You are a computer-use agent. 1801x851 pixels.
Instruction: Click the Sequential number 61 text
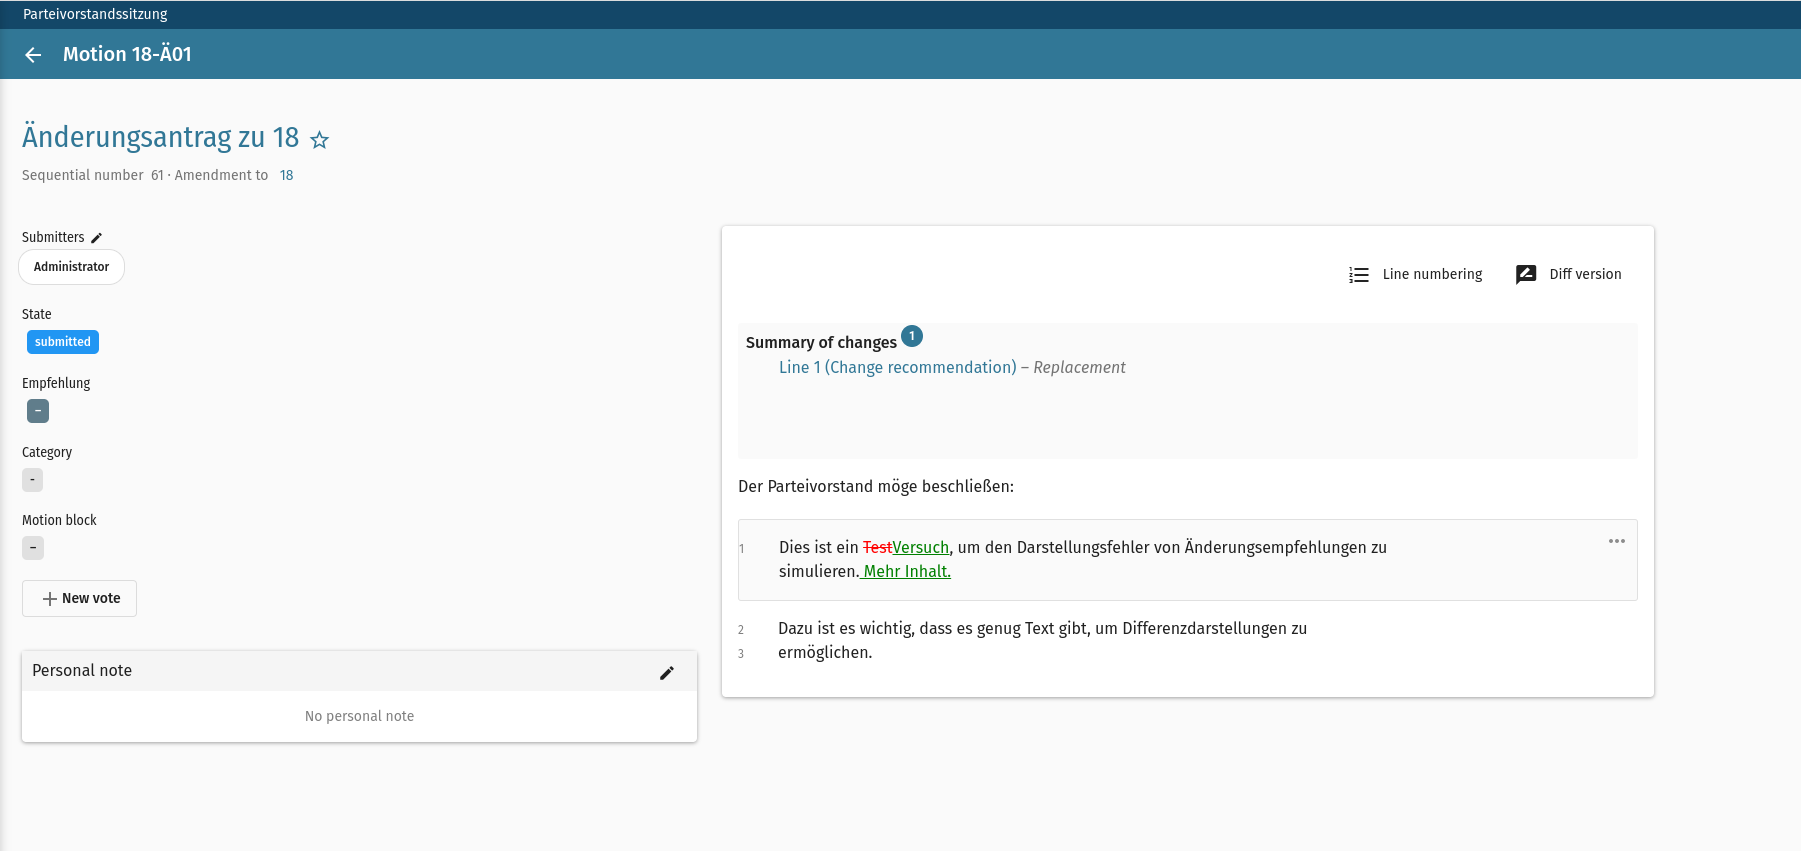point(93,175)
